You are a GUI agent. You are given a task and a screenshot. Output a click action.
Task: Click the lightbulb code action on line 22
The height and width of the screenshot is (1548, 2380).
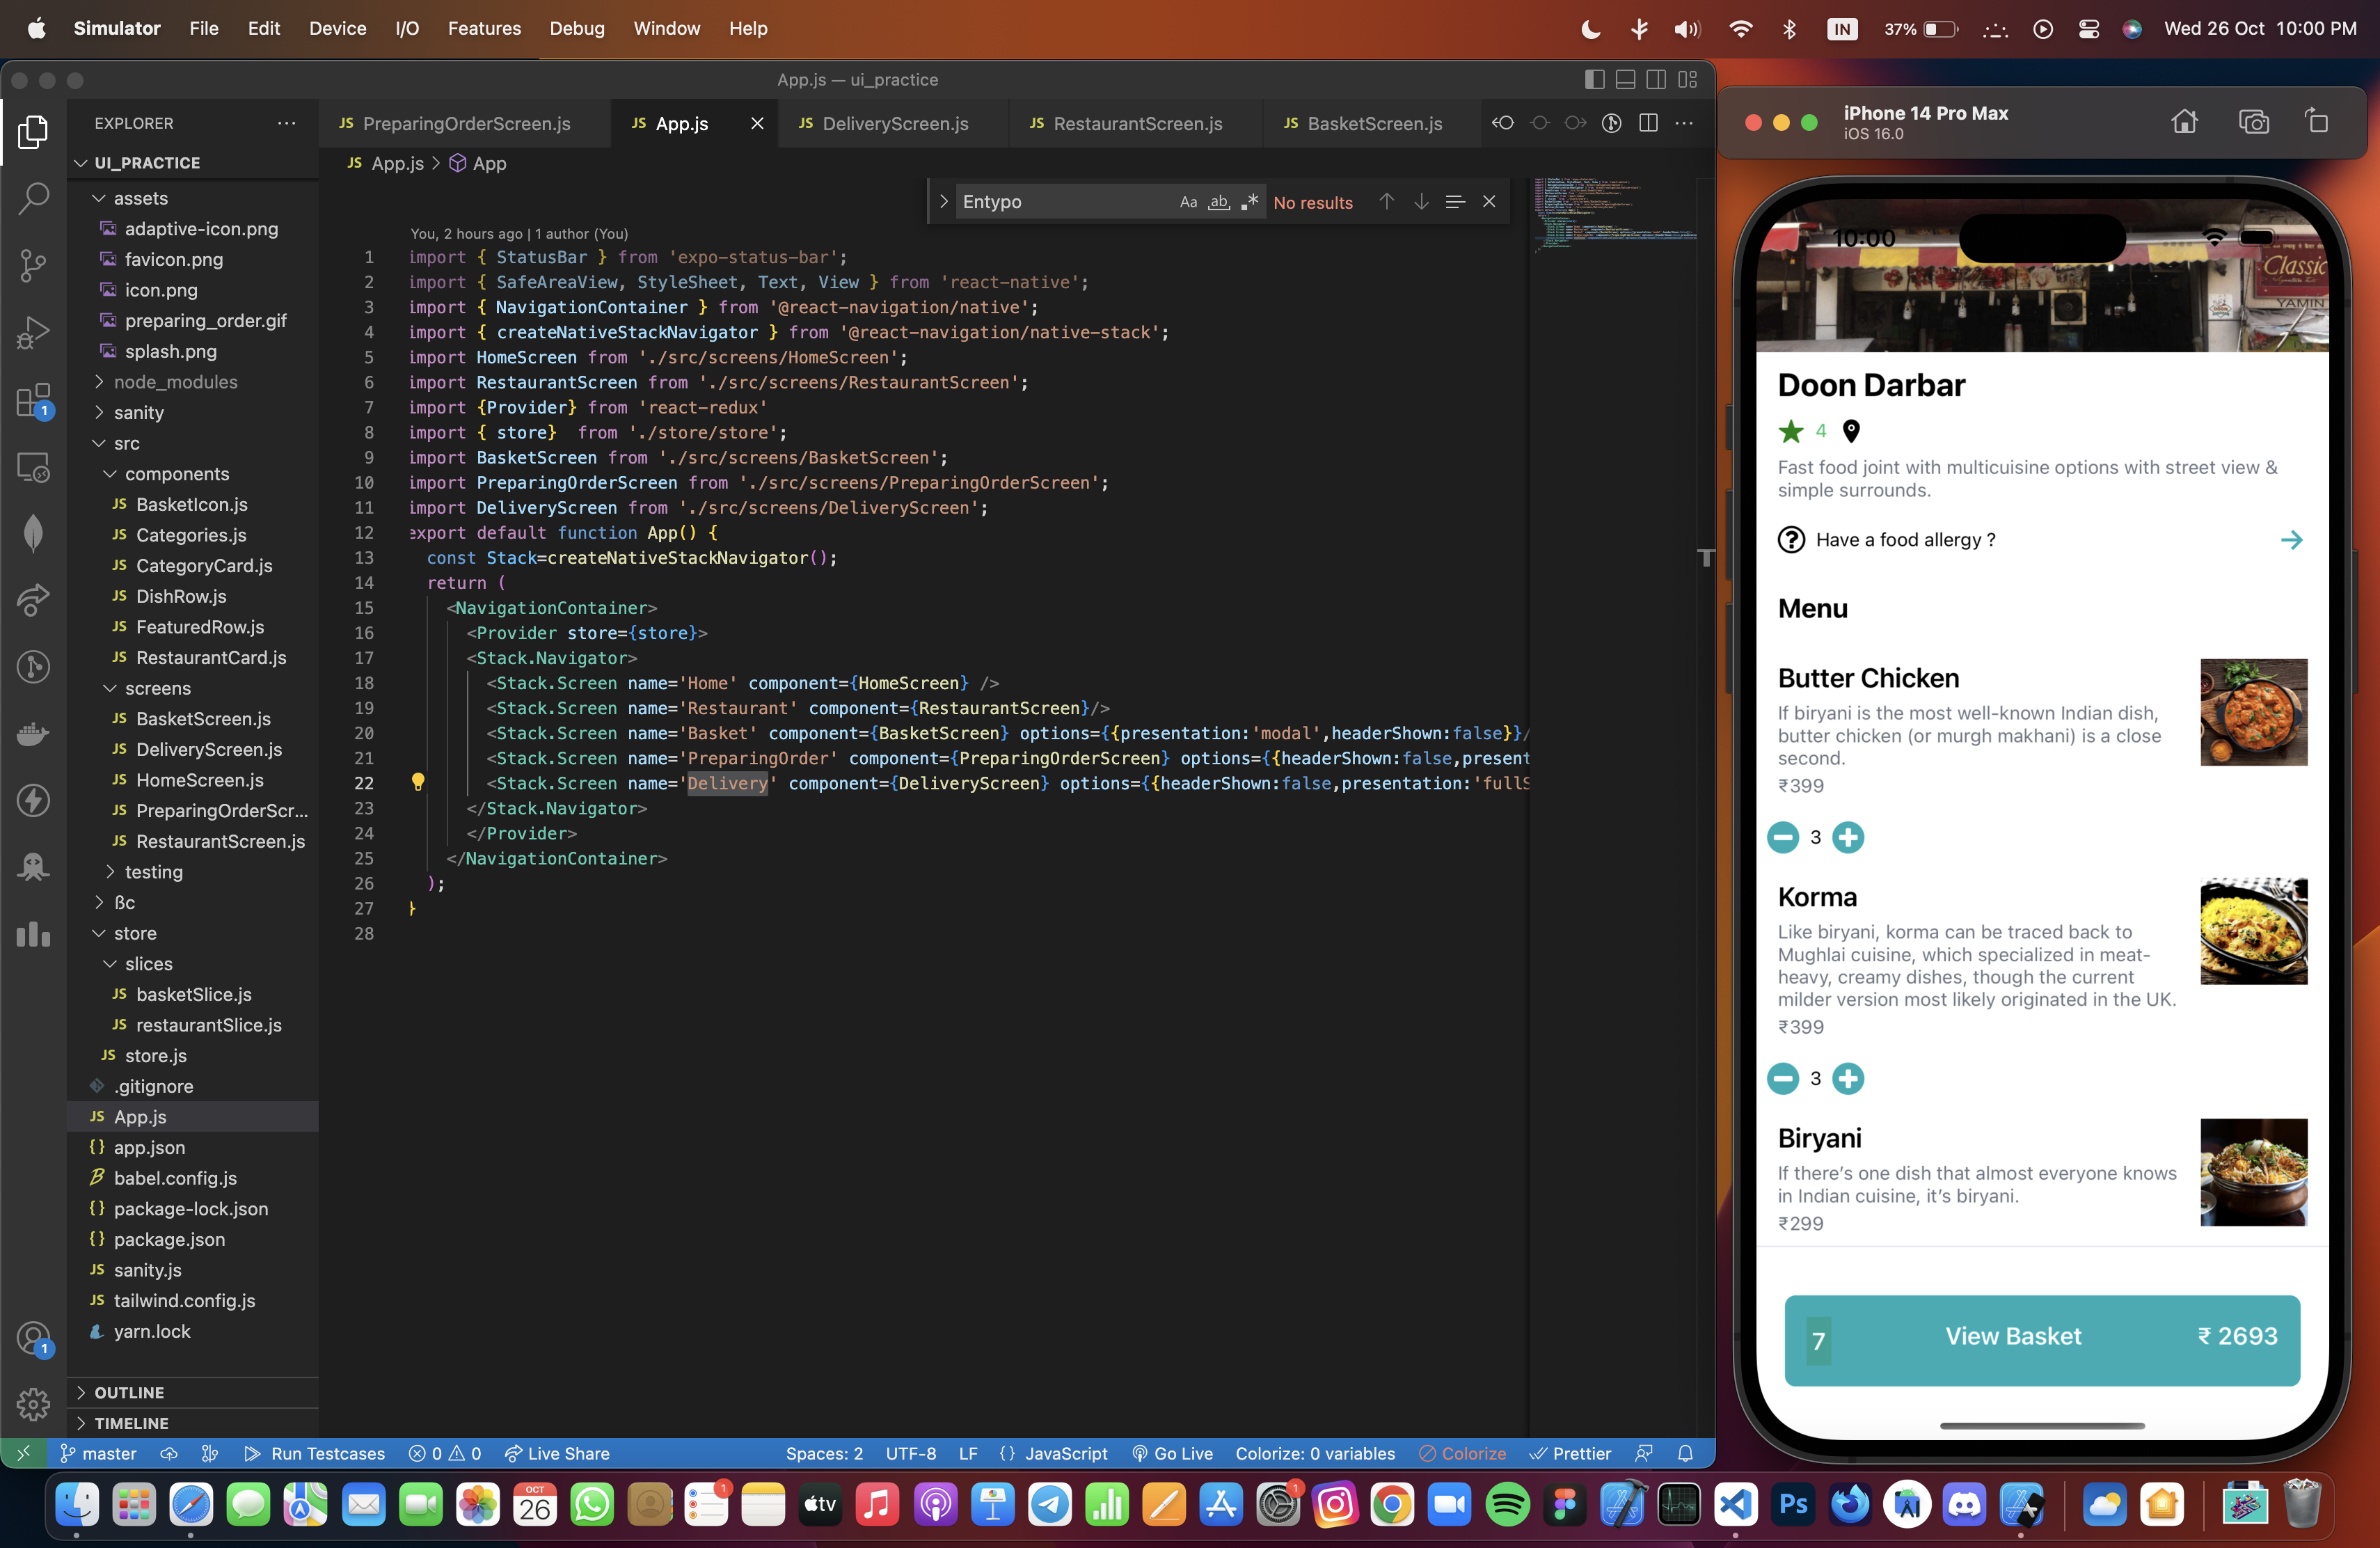(x=418, y=782)
